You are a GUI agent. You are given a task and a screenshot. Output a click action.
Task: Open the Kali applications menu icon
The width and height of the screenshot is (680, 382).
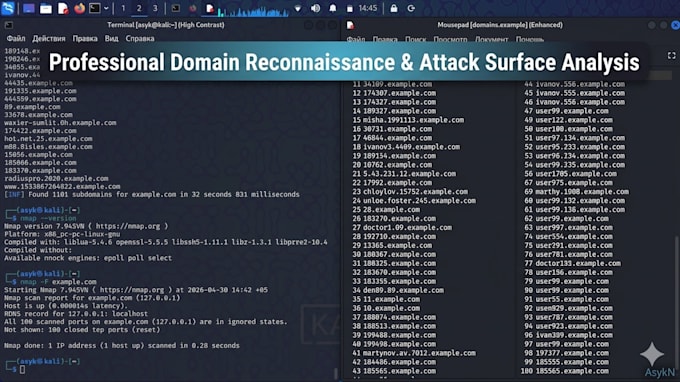(x=8, y=8)
